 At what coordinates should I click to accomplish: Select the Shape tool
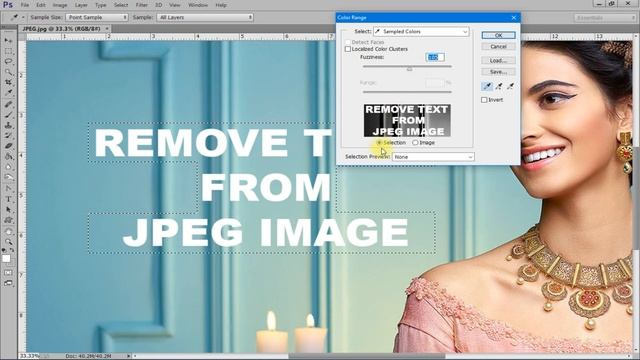[8, 220]
